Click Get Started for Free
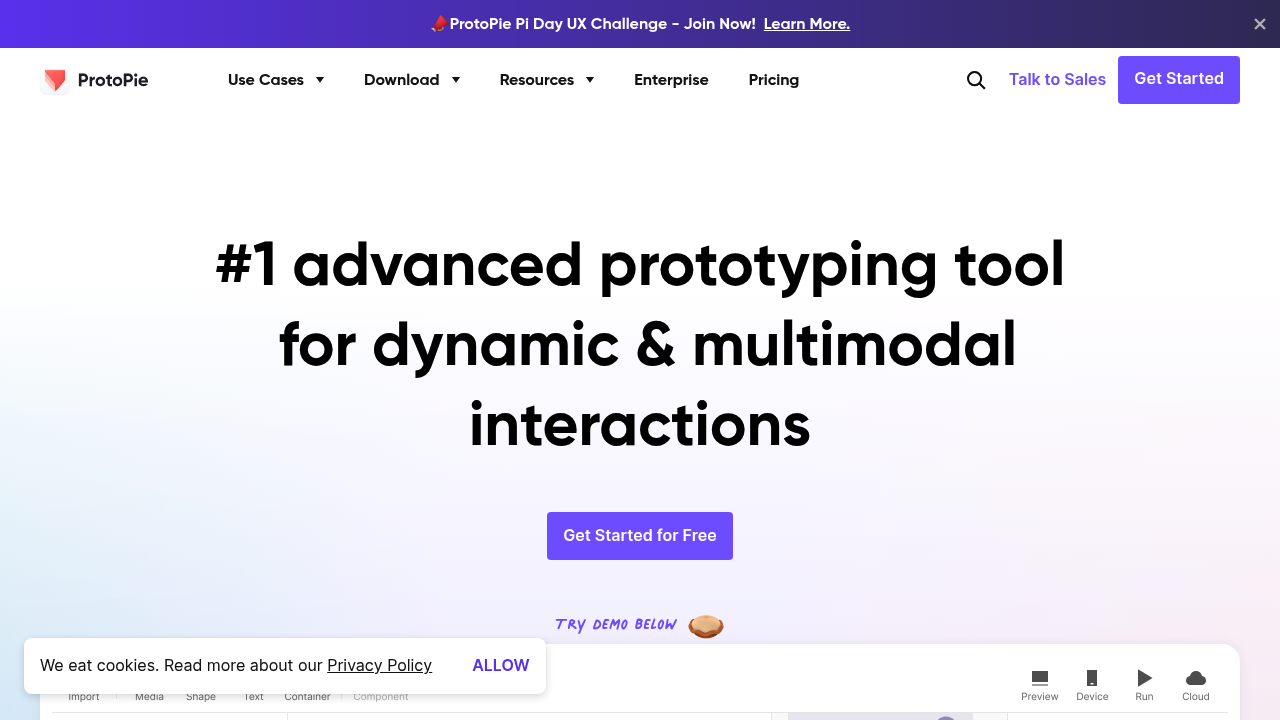 (x=639, y=536)
